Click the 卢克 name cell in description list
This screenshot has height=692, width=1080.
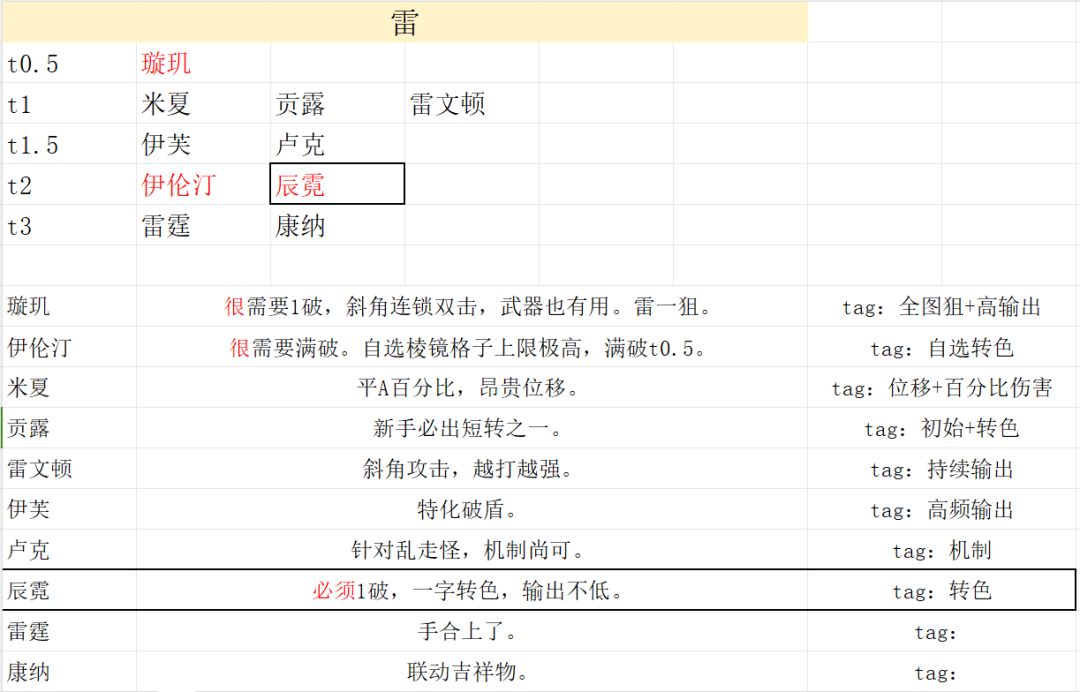point(69,549)
